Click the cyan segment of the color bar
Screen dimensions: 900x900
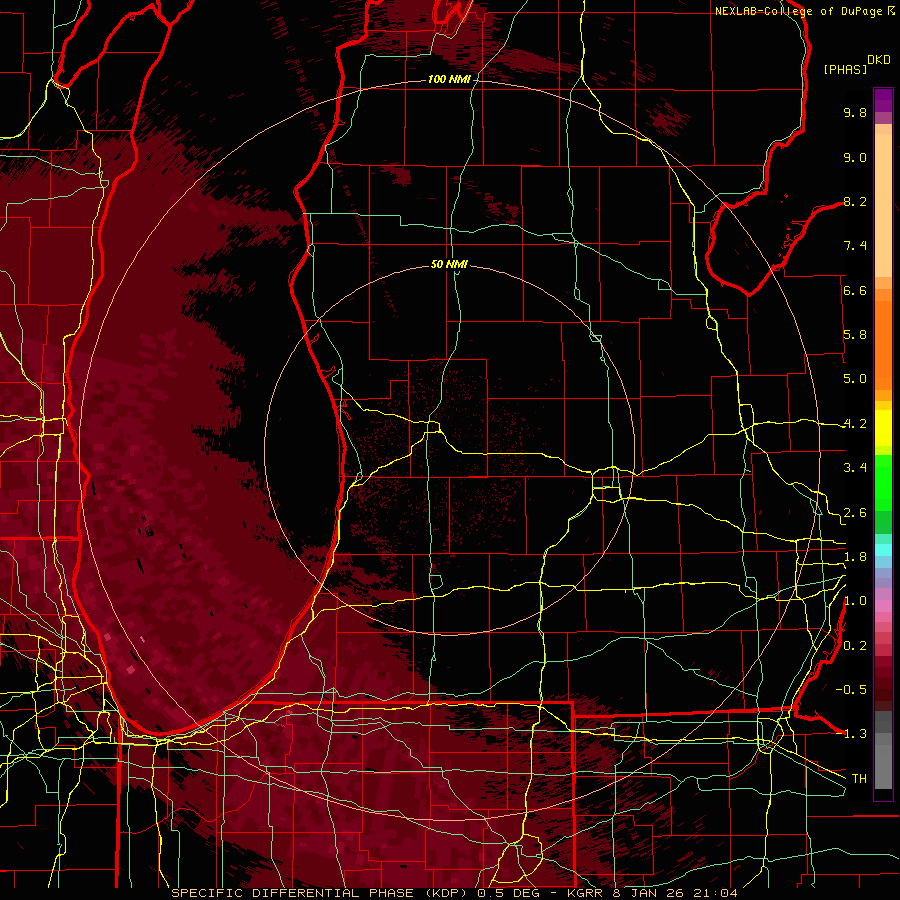click(883, 549)
